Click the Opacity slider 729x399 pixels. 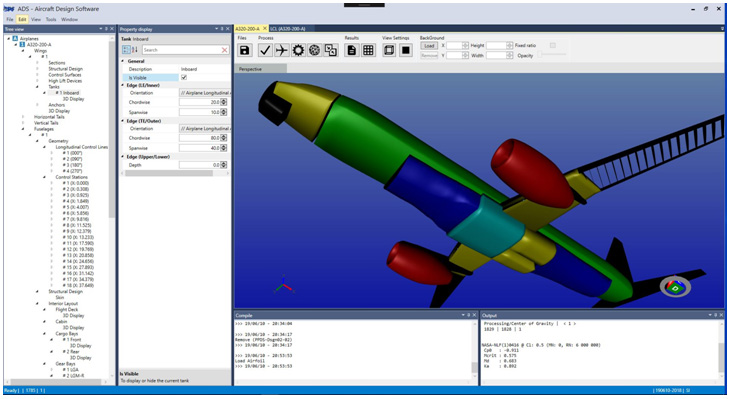click(x=553, y=55)
